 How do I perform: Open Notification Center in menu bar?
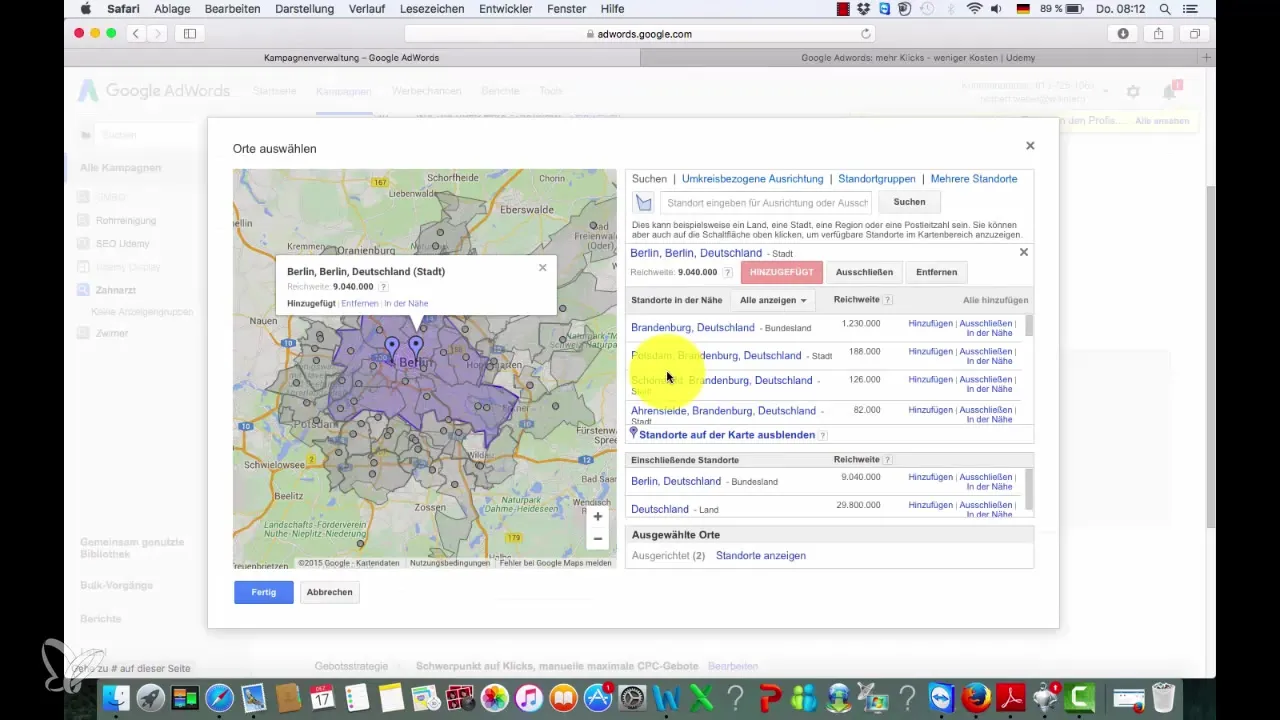point(1189,8)
